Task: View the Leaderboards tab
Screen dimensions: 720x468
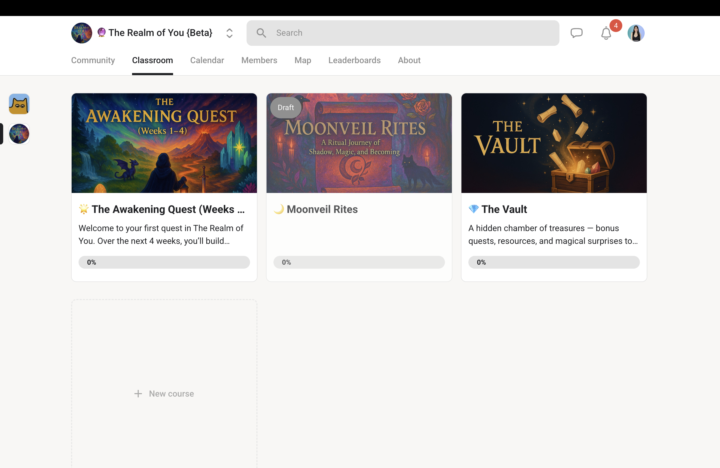Action: (354, 60)
